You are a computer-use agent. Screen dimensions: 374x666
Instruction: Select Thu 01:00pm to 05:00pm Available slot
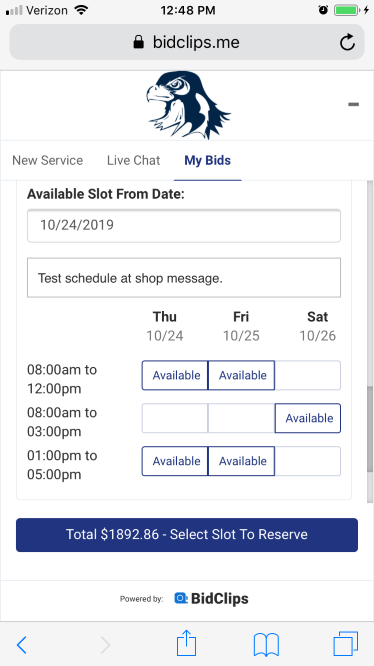tap(175, 461)
